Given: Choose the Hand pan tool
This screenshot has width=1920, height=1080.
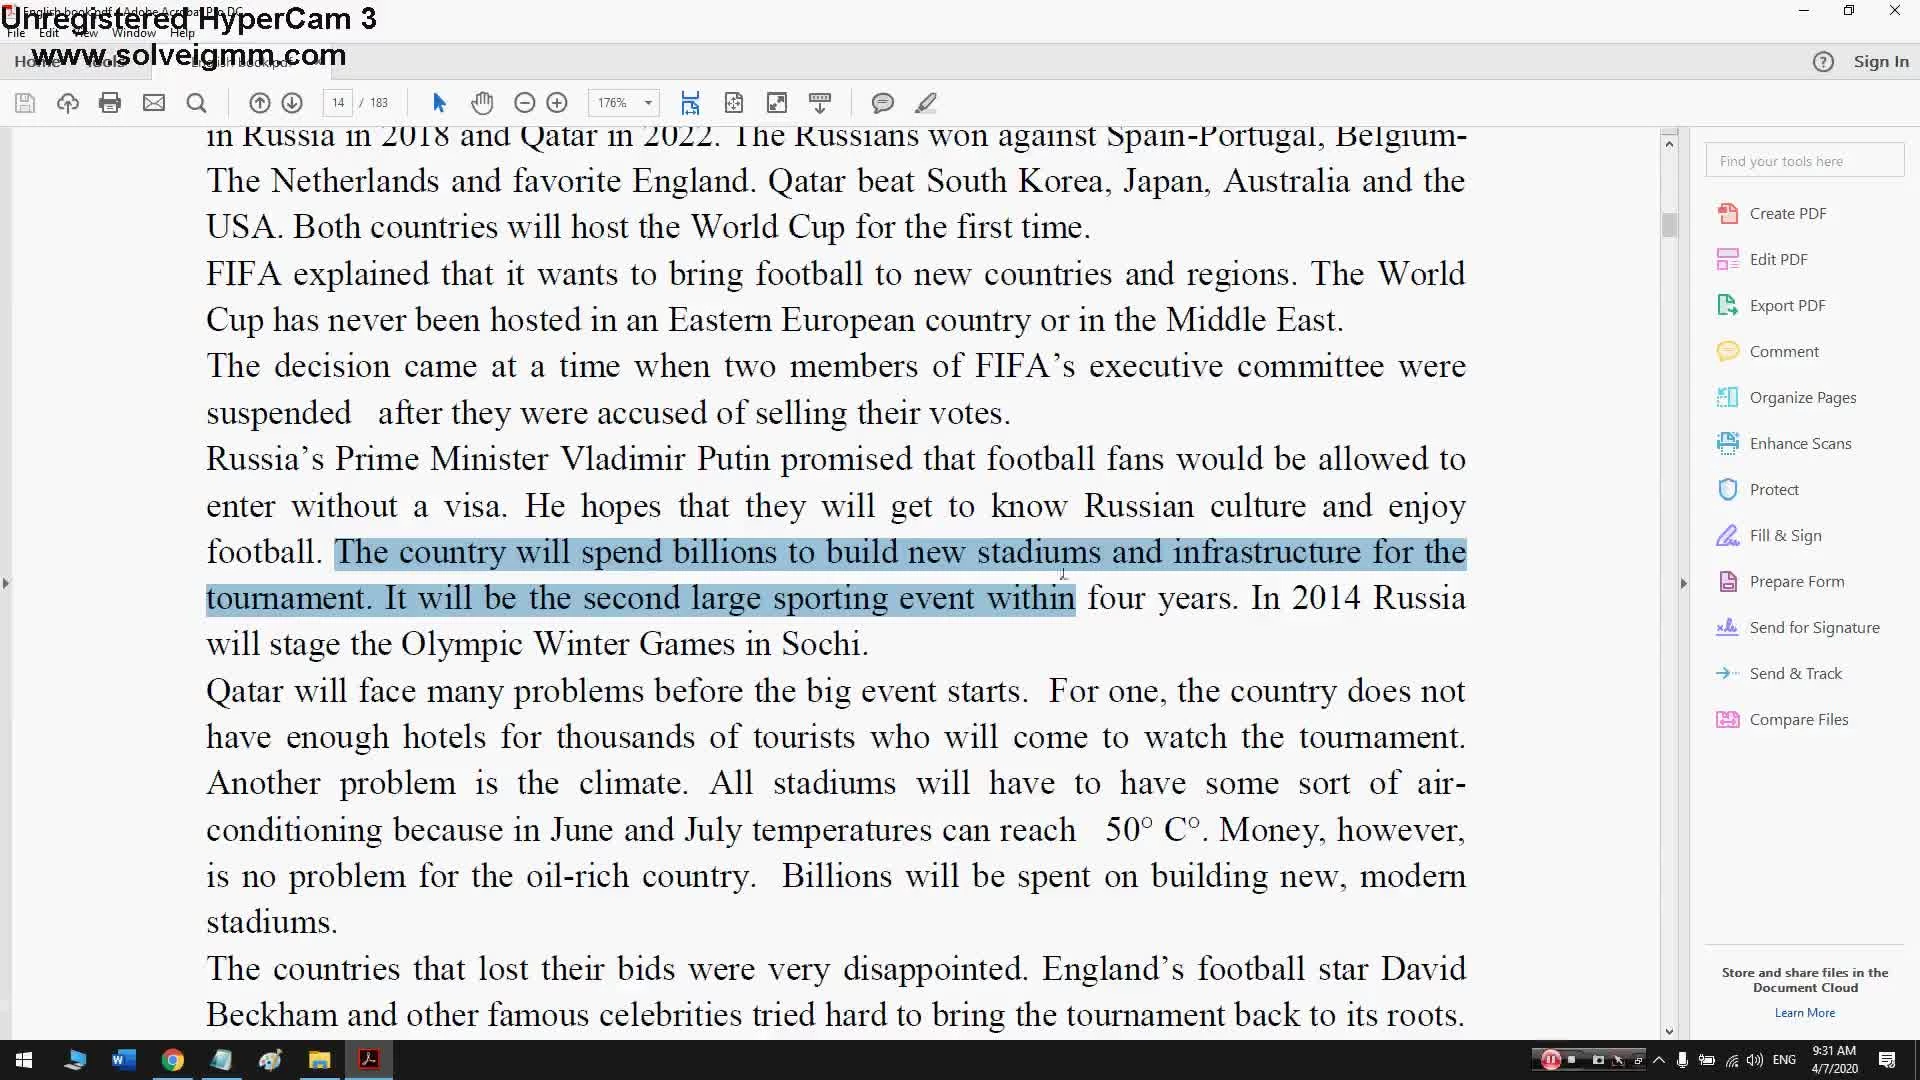Looking at the screenshot, I should tap(482, 103).
